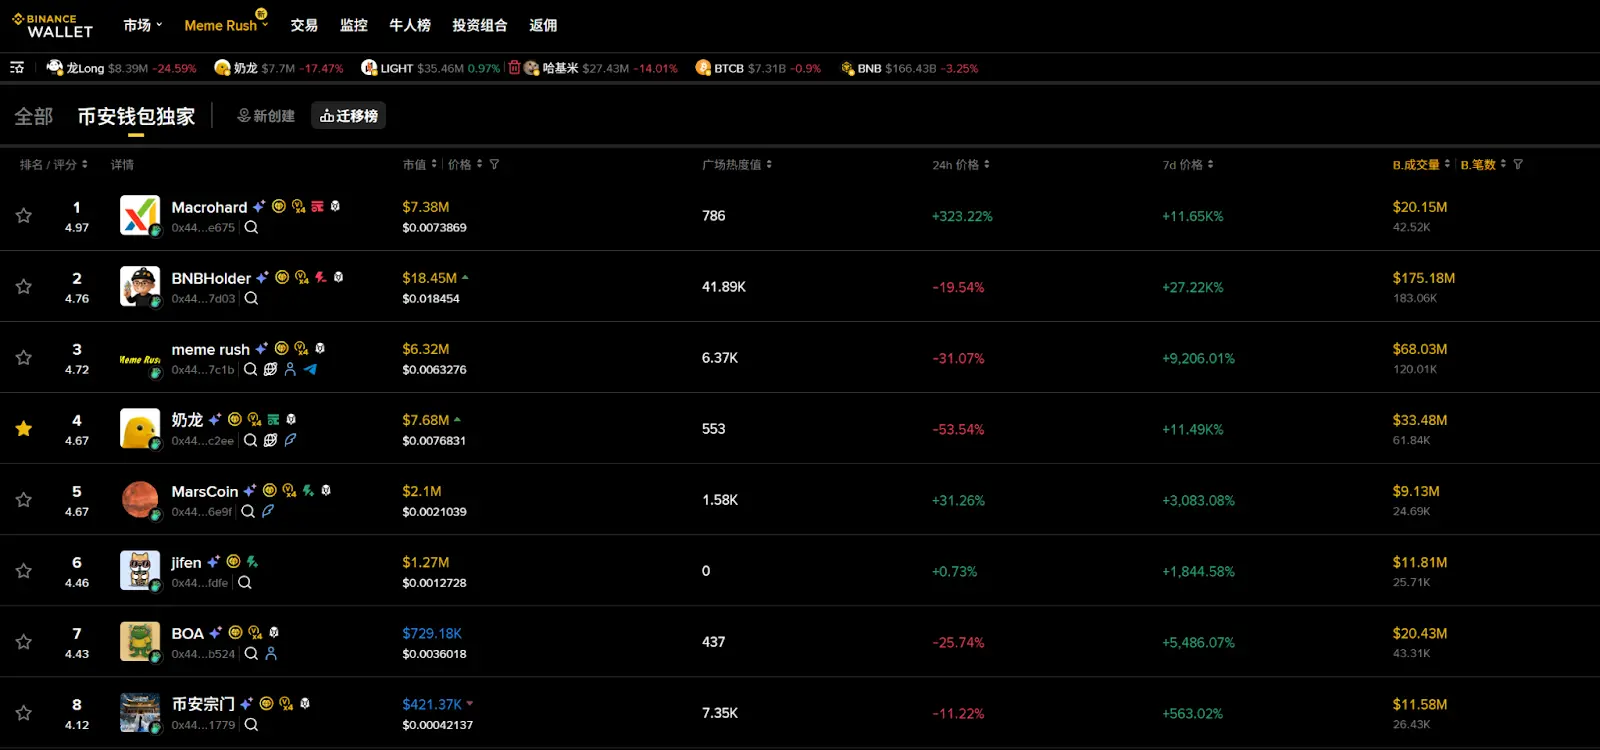Sort by 广场热度值 column
The image size is (1600, 750).
pos(737,165)
